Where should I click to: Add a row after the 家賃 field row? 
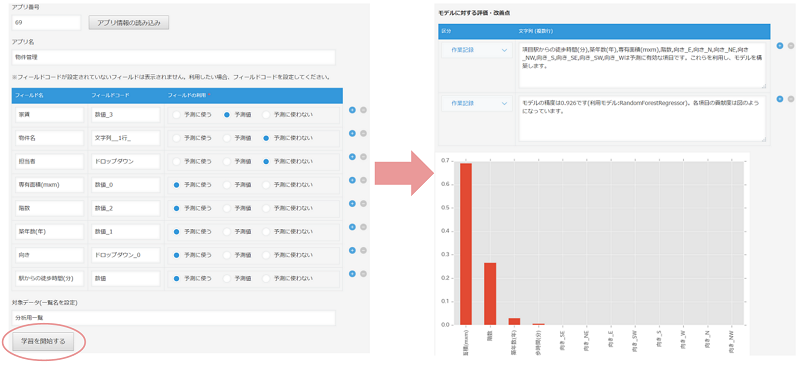[x=352, y=110]
